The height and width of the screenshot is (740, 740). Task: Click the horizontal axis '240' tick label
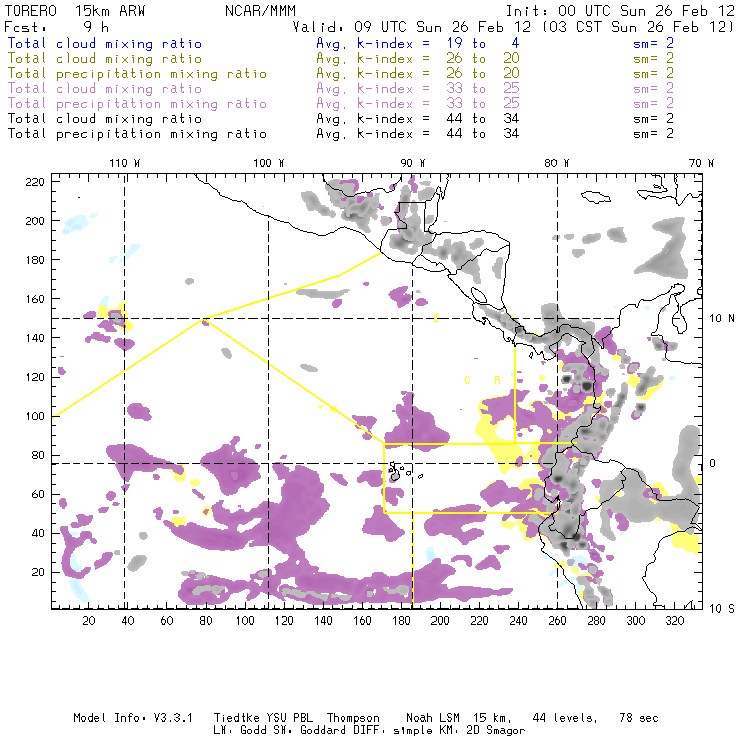click(518, 621)
